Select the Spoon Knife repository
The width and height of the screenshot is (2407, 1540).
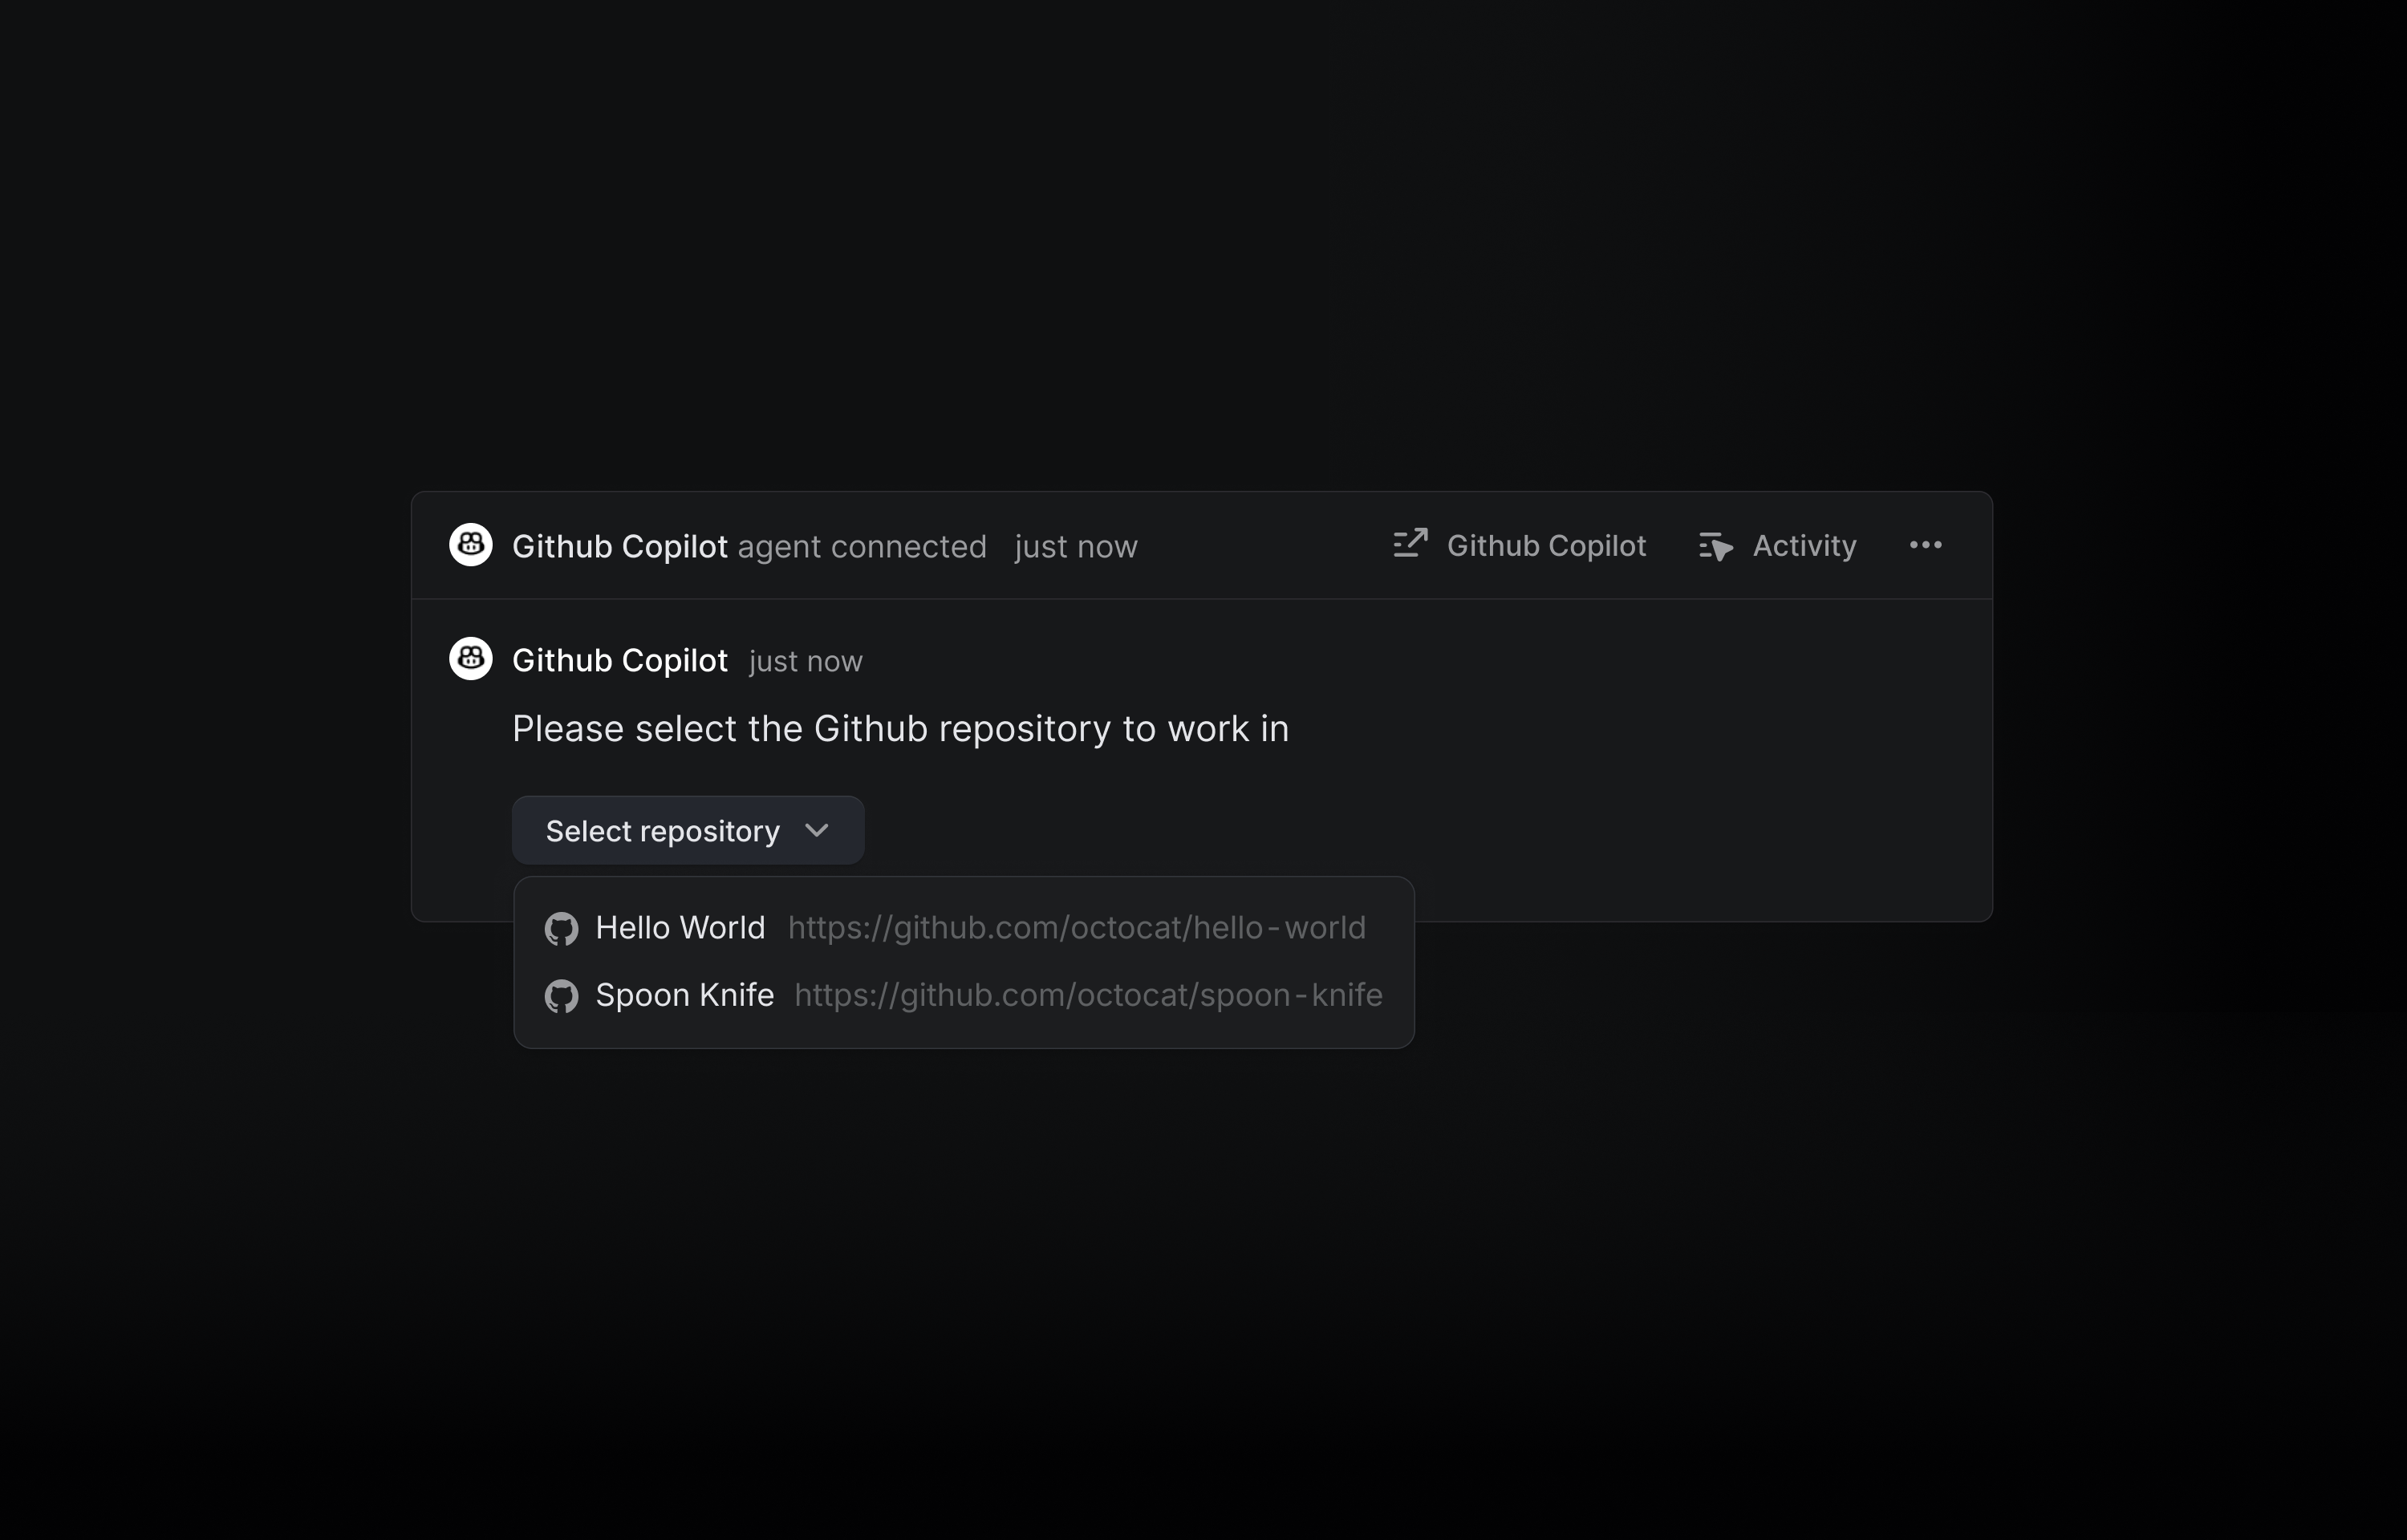coord(685,996)
